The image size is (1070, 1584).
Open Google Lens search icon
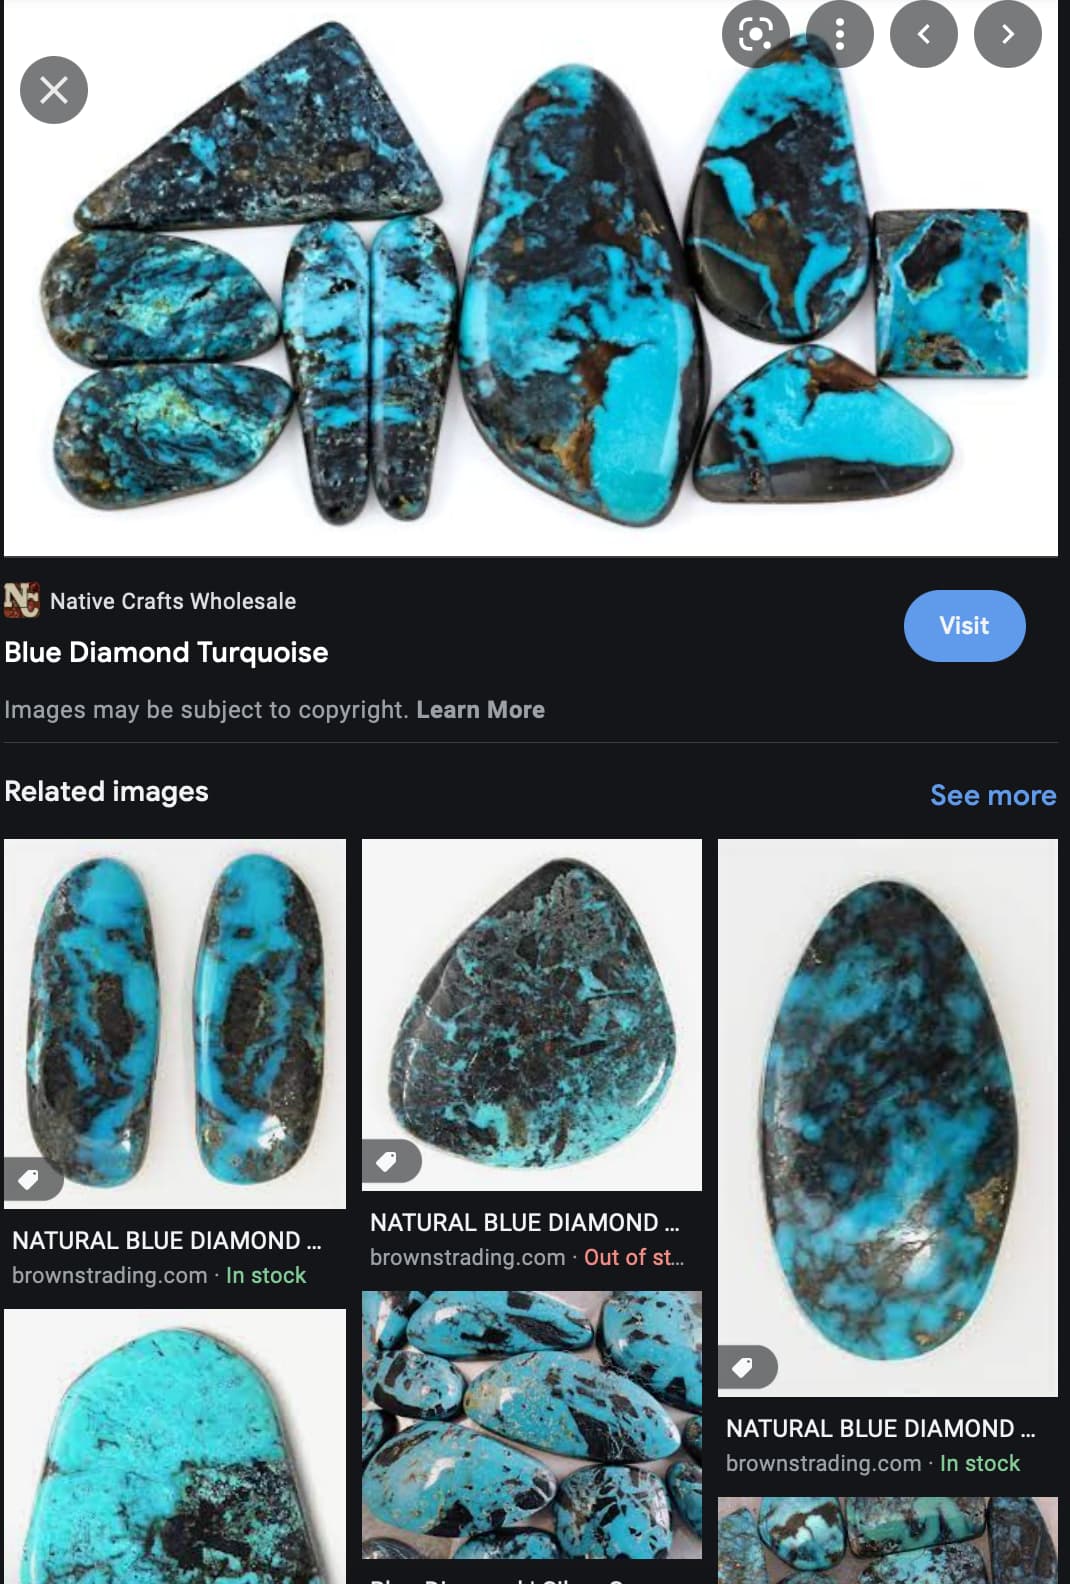756,34
